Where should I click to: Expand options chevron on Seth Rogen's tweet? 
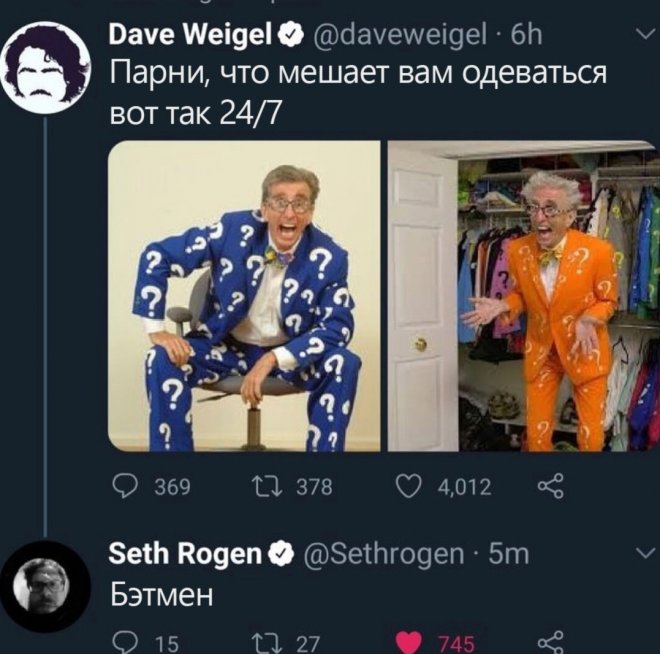(x=645, y=553)
